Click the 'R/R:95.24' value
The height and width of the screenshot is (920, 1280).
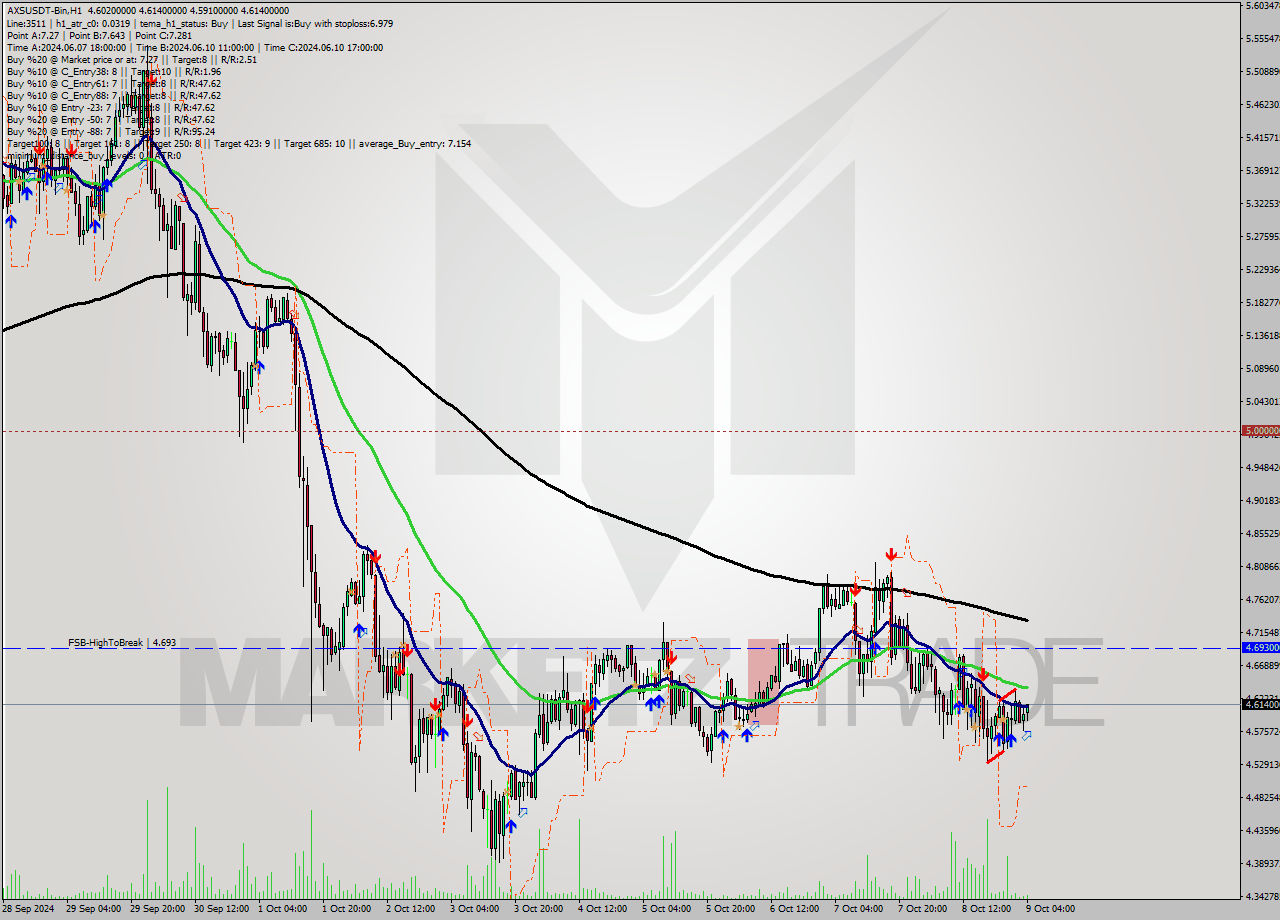point(194,131)
